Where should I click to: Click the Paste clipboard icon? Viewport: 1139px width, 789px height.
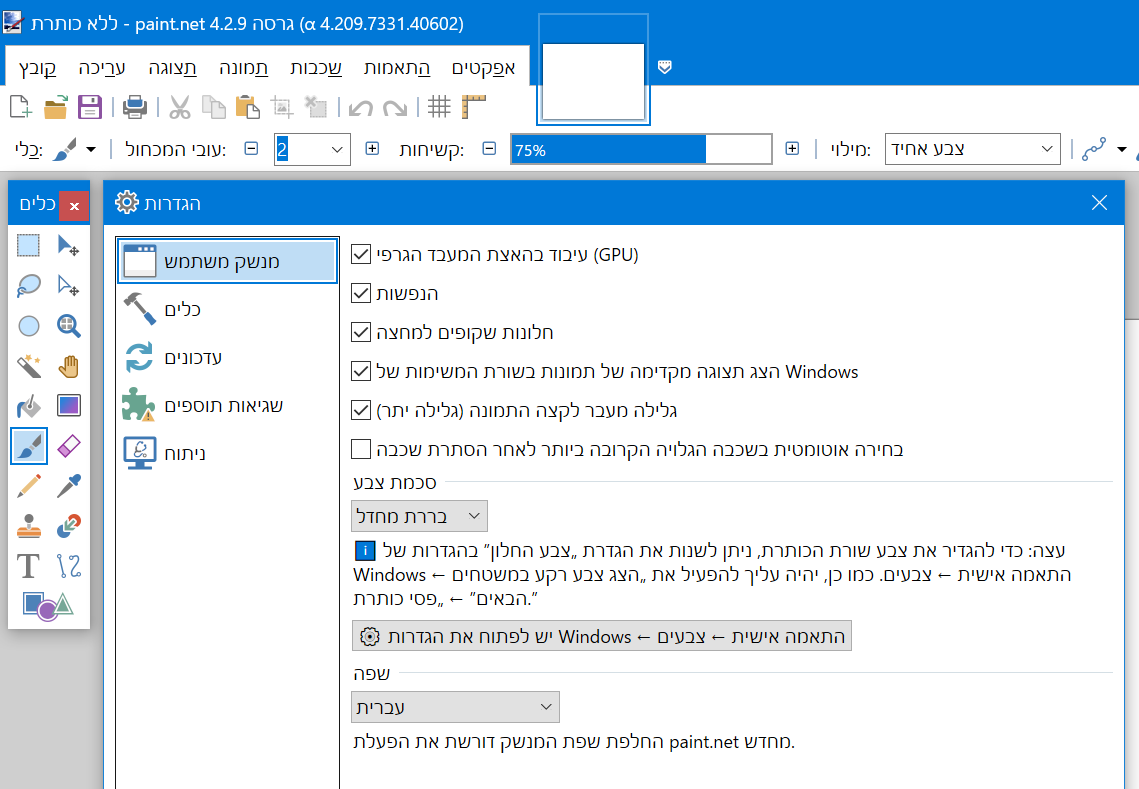[248, 107]
